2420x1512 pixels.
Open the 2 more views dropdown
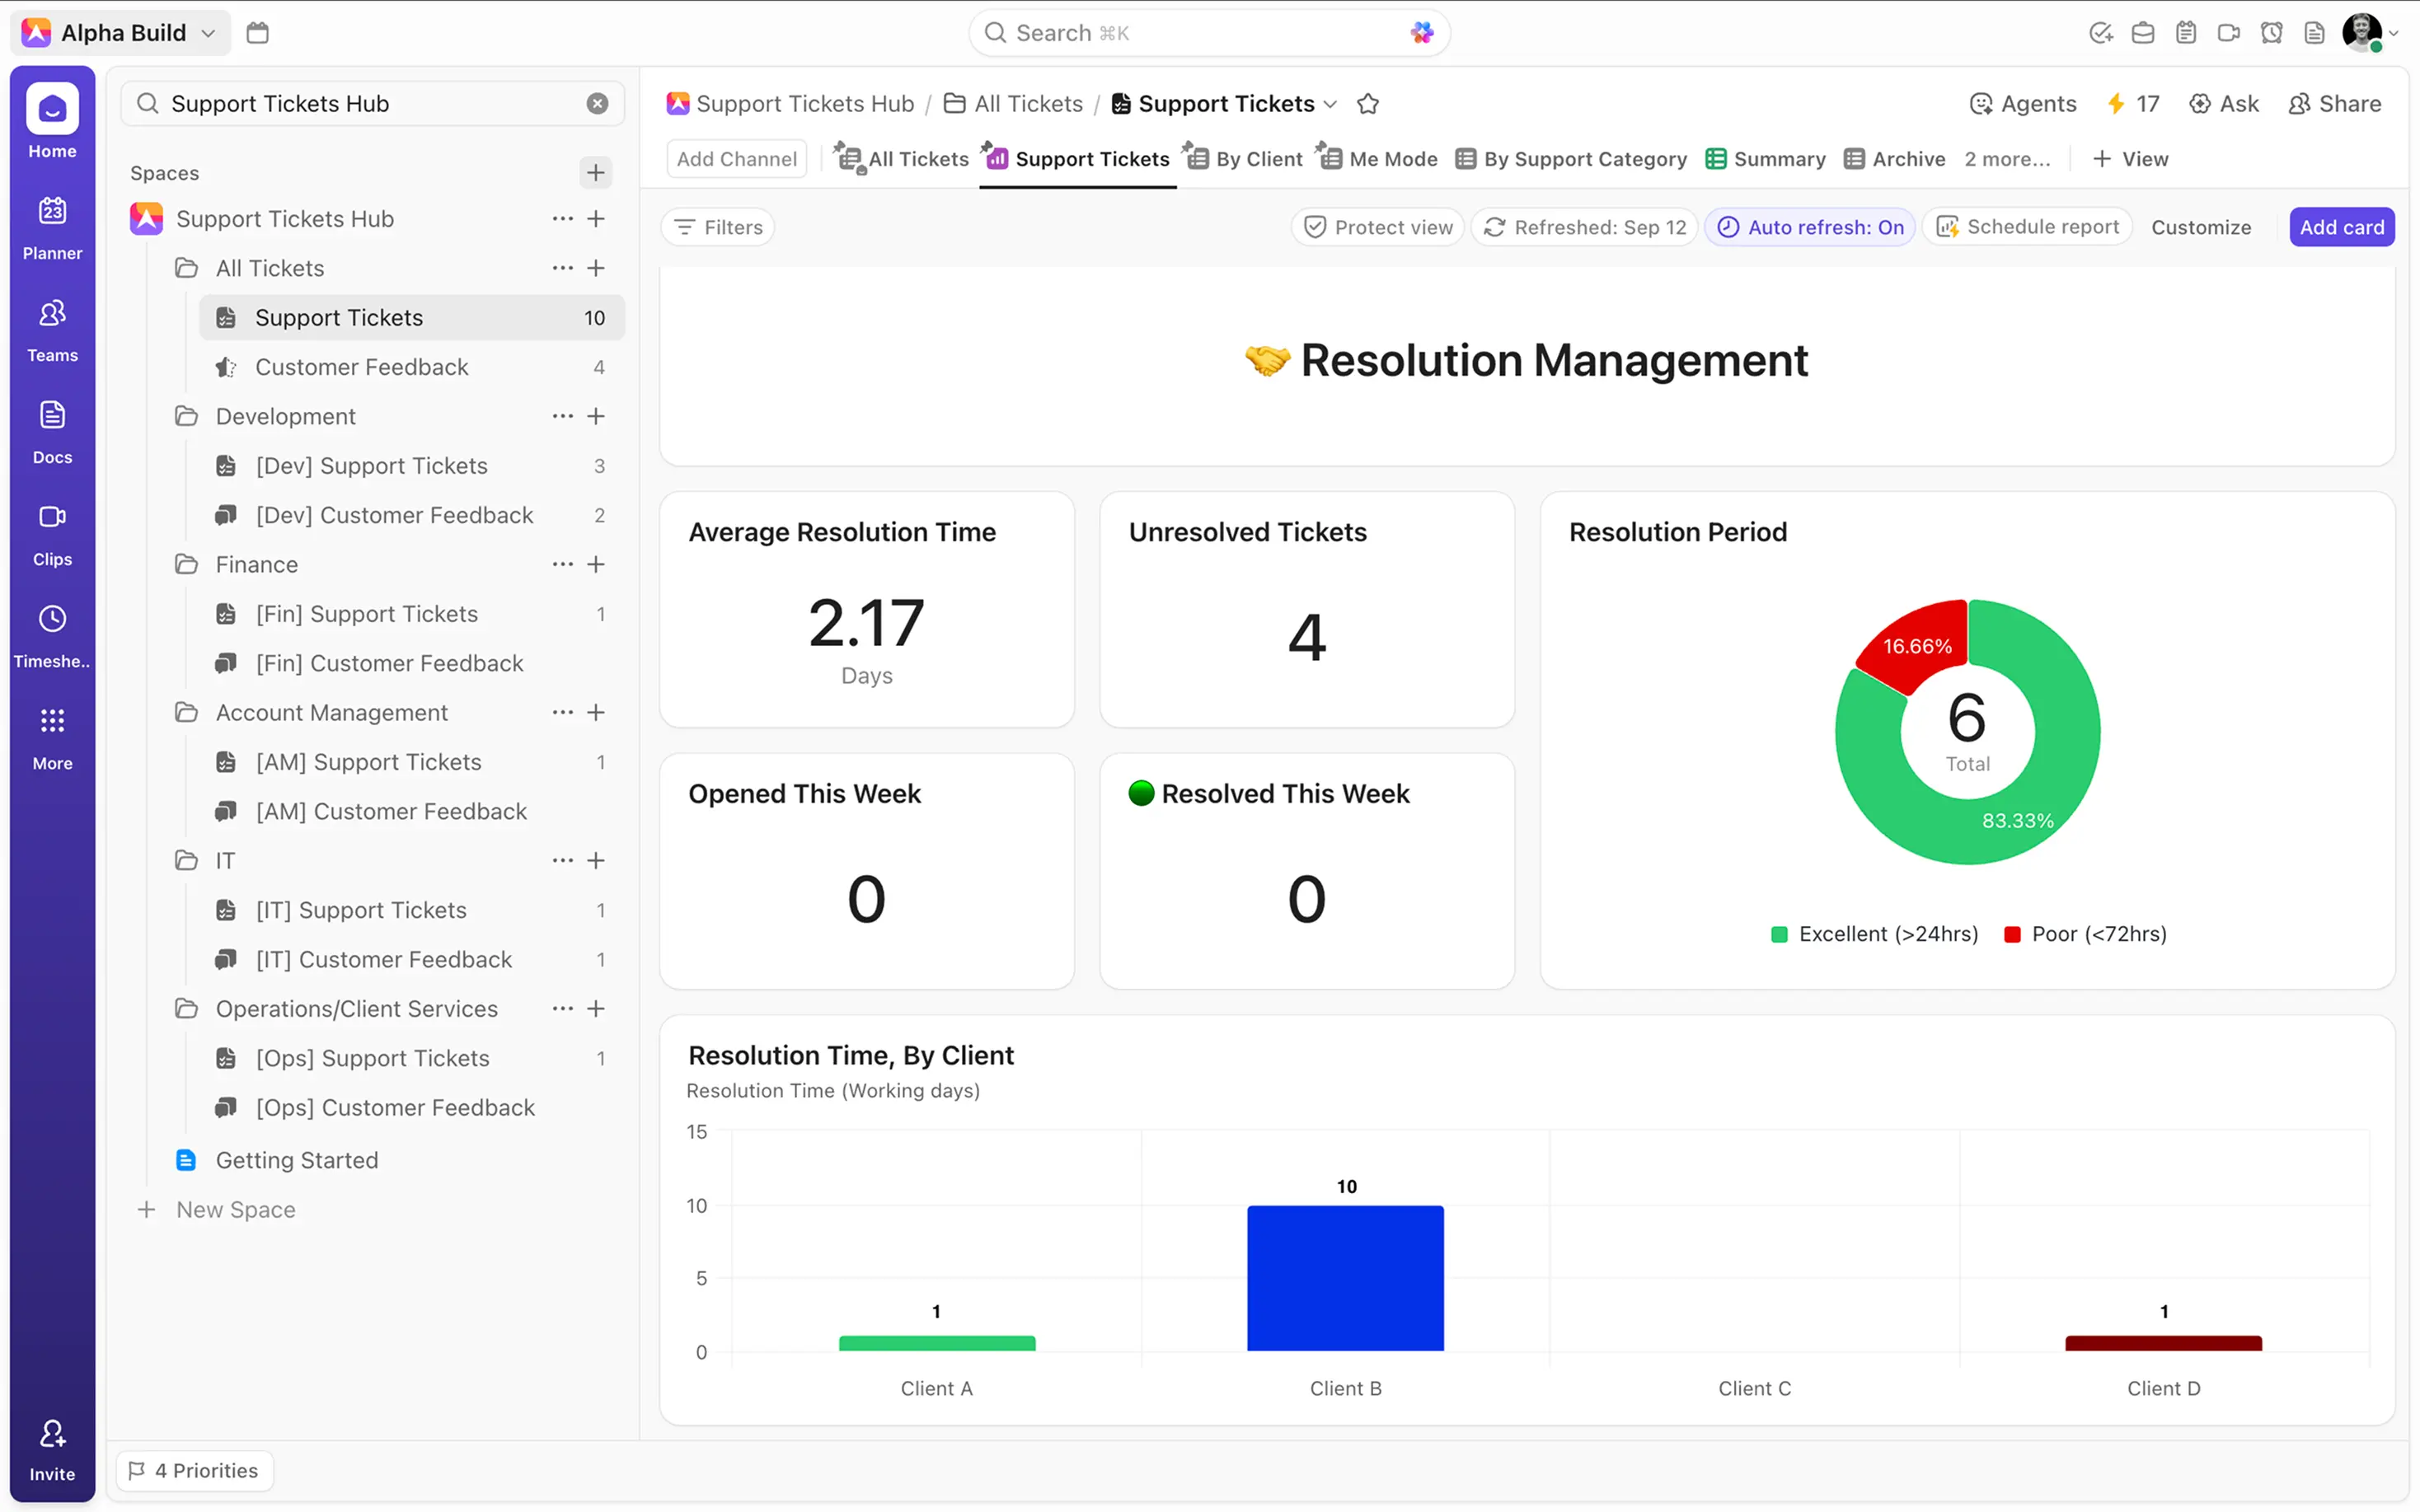tap(2008, 158)
